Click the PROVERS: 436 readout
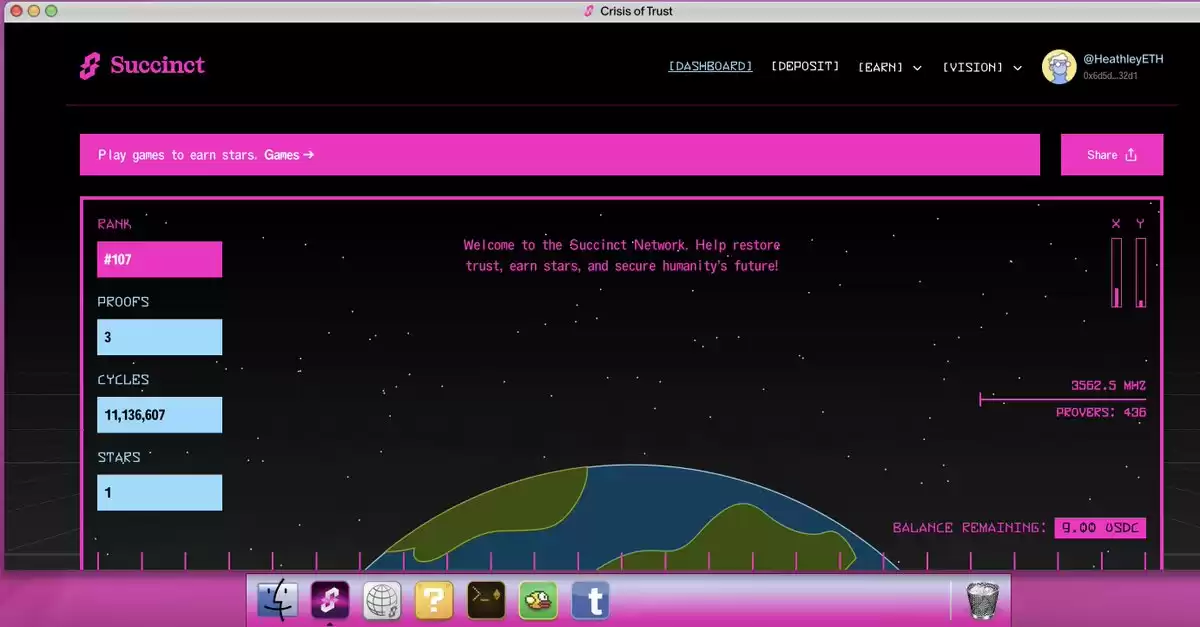The height and width of the screenshot is (627, 1200). coord(1101,413)
